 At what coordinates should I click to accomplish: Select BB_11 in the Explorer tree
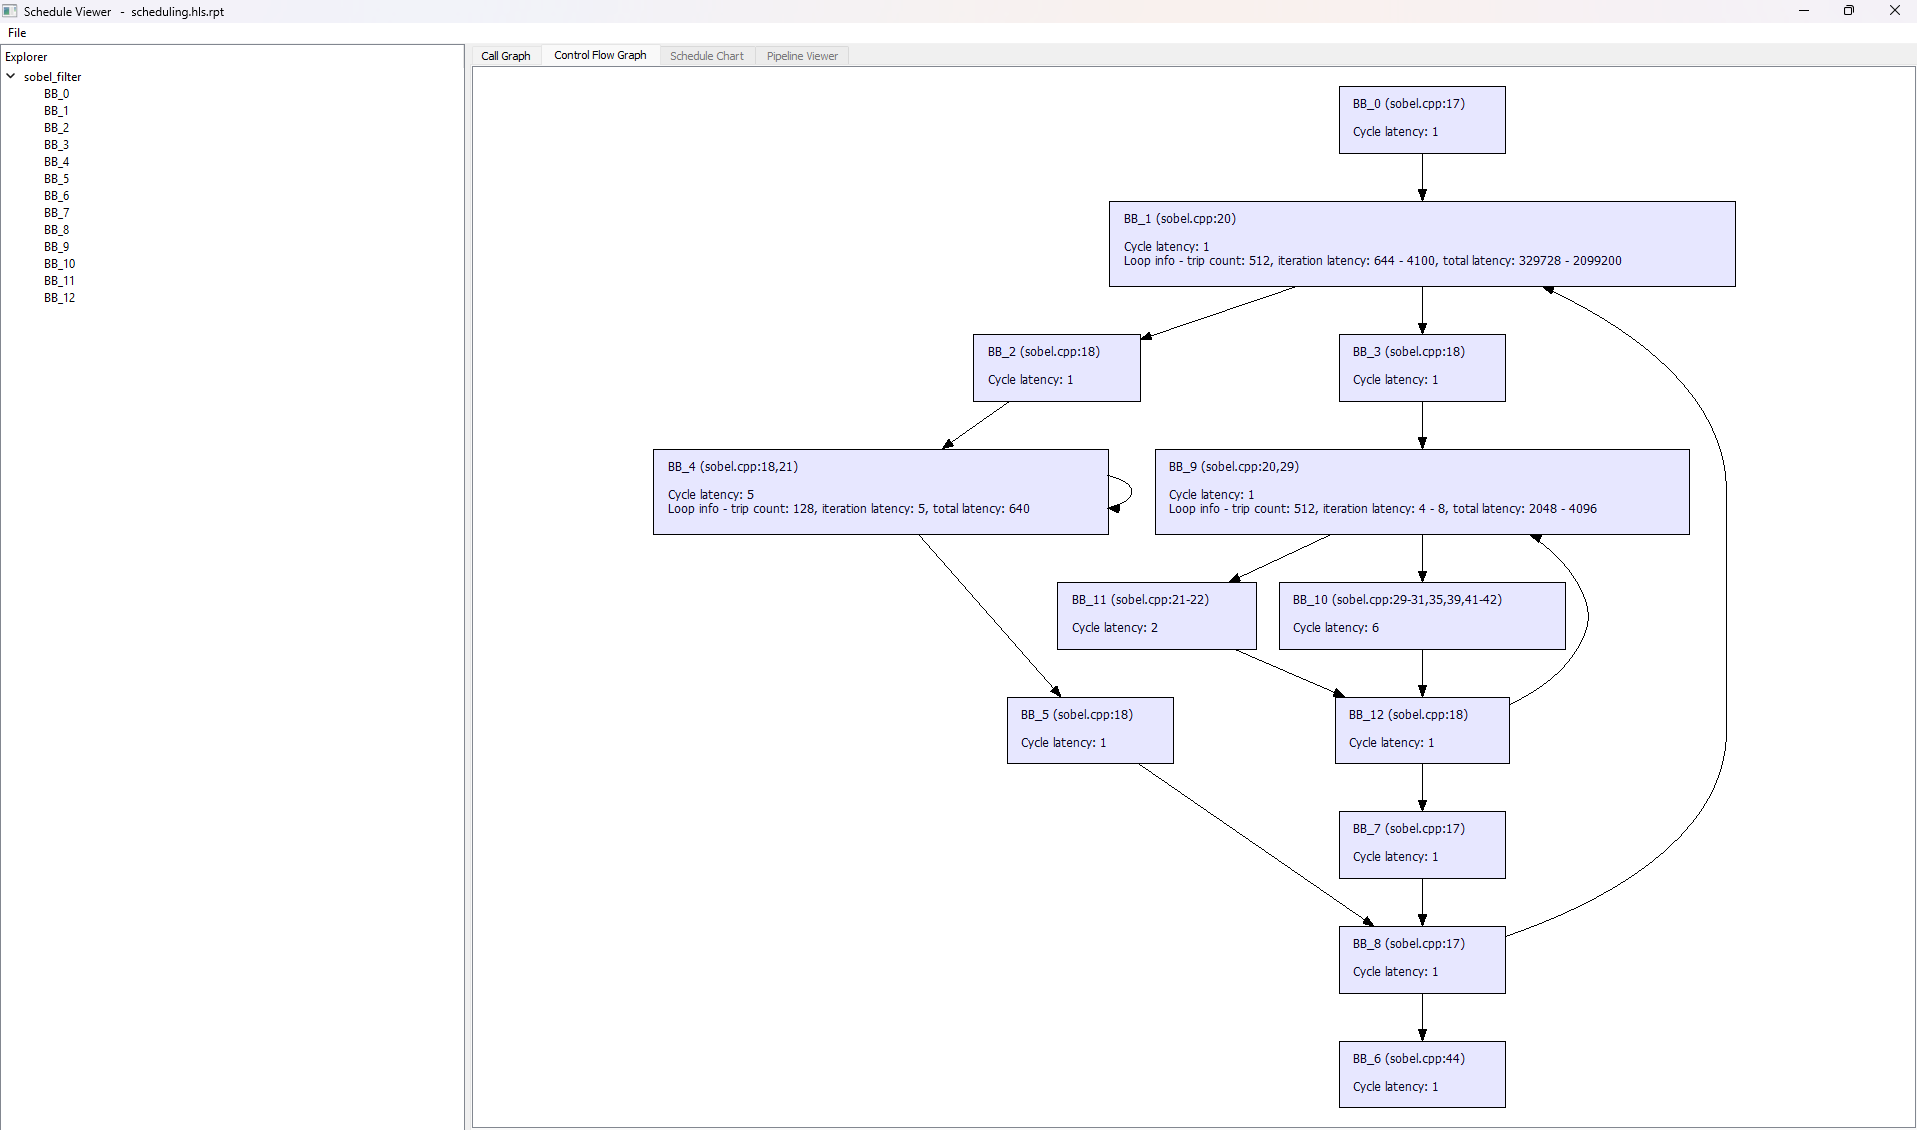click(x=59, y=281)
